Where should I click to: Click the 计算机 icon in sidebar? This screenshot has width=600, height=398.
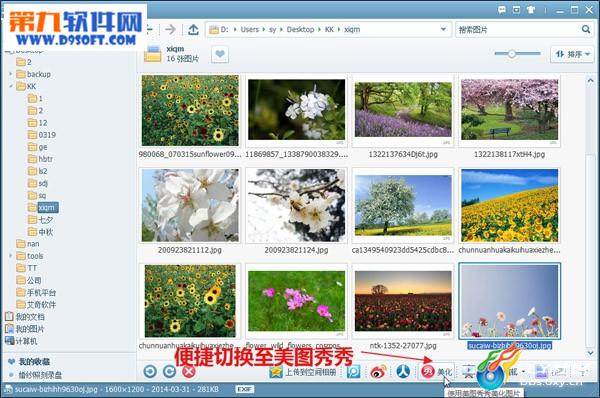[9, 341]
